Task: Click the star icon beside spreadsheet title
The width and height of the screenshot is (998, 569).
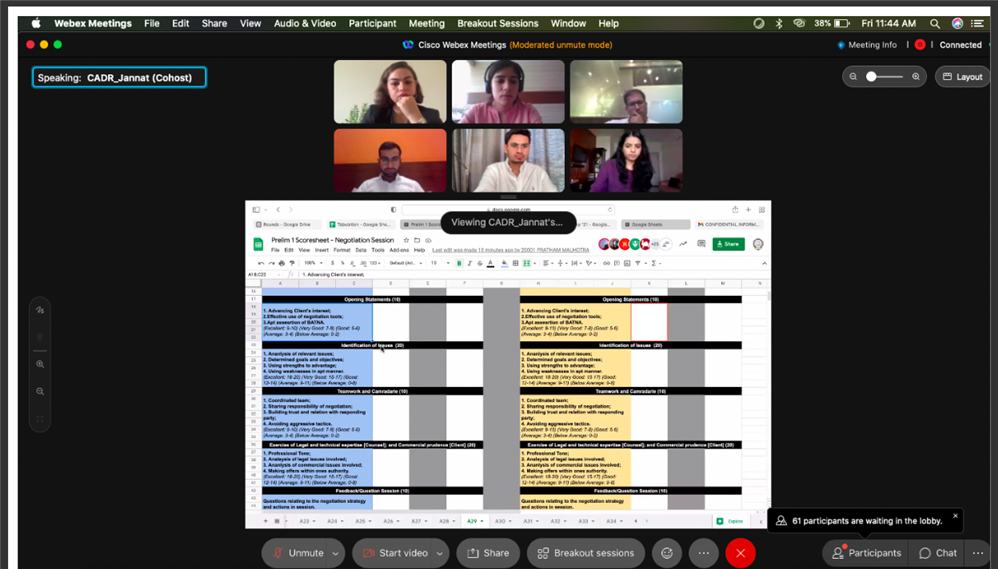Action: pos(406,240)
